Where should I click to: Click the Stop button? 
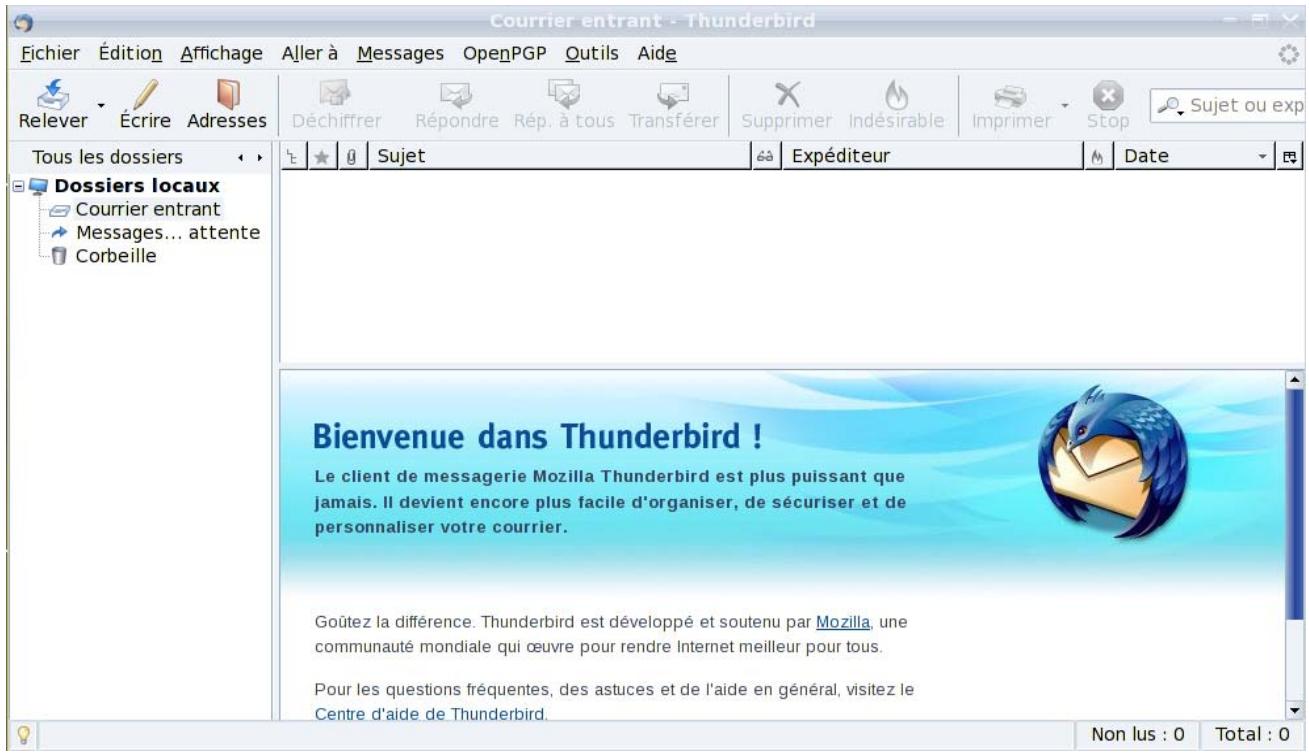(x=1110, y=105)
